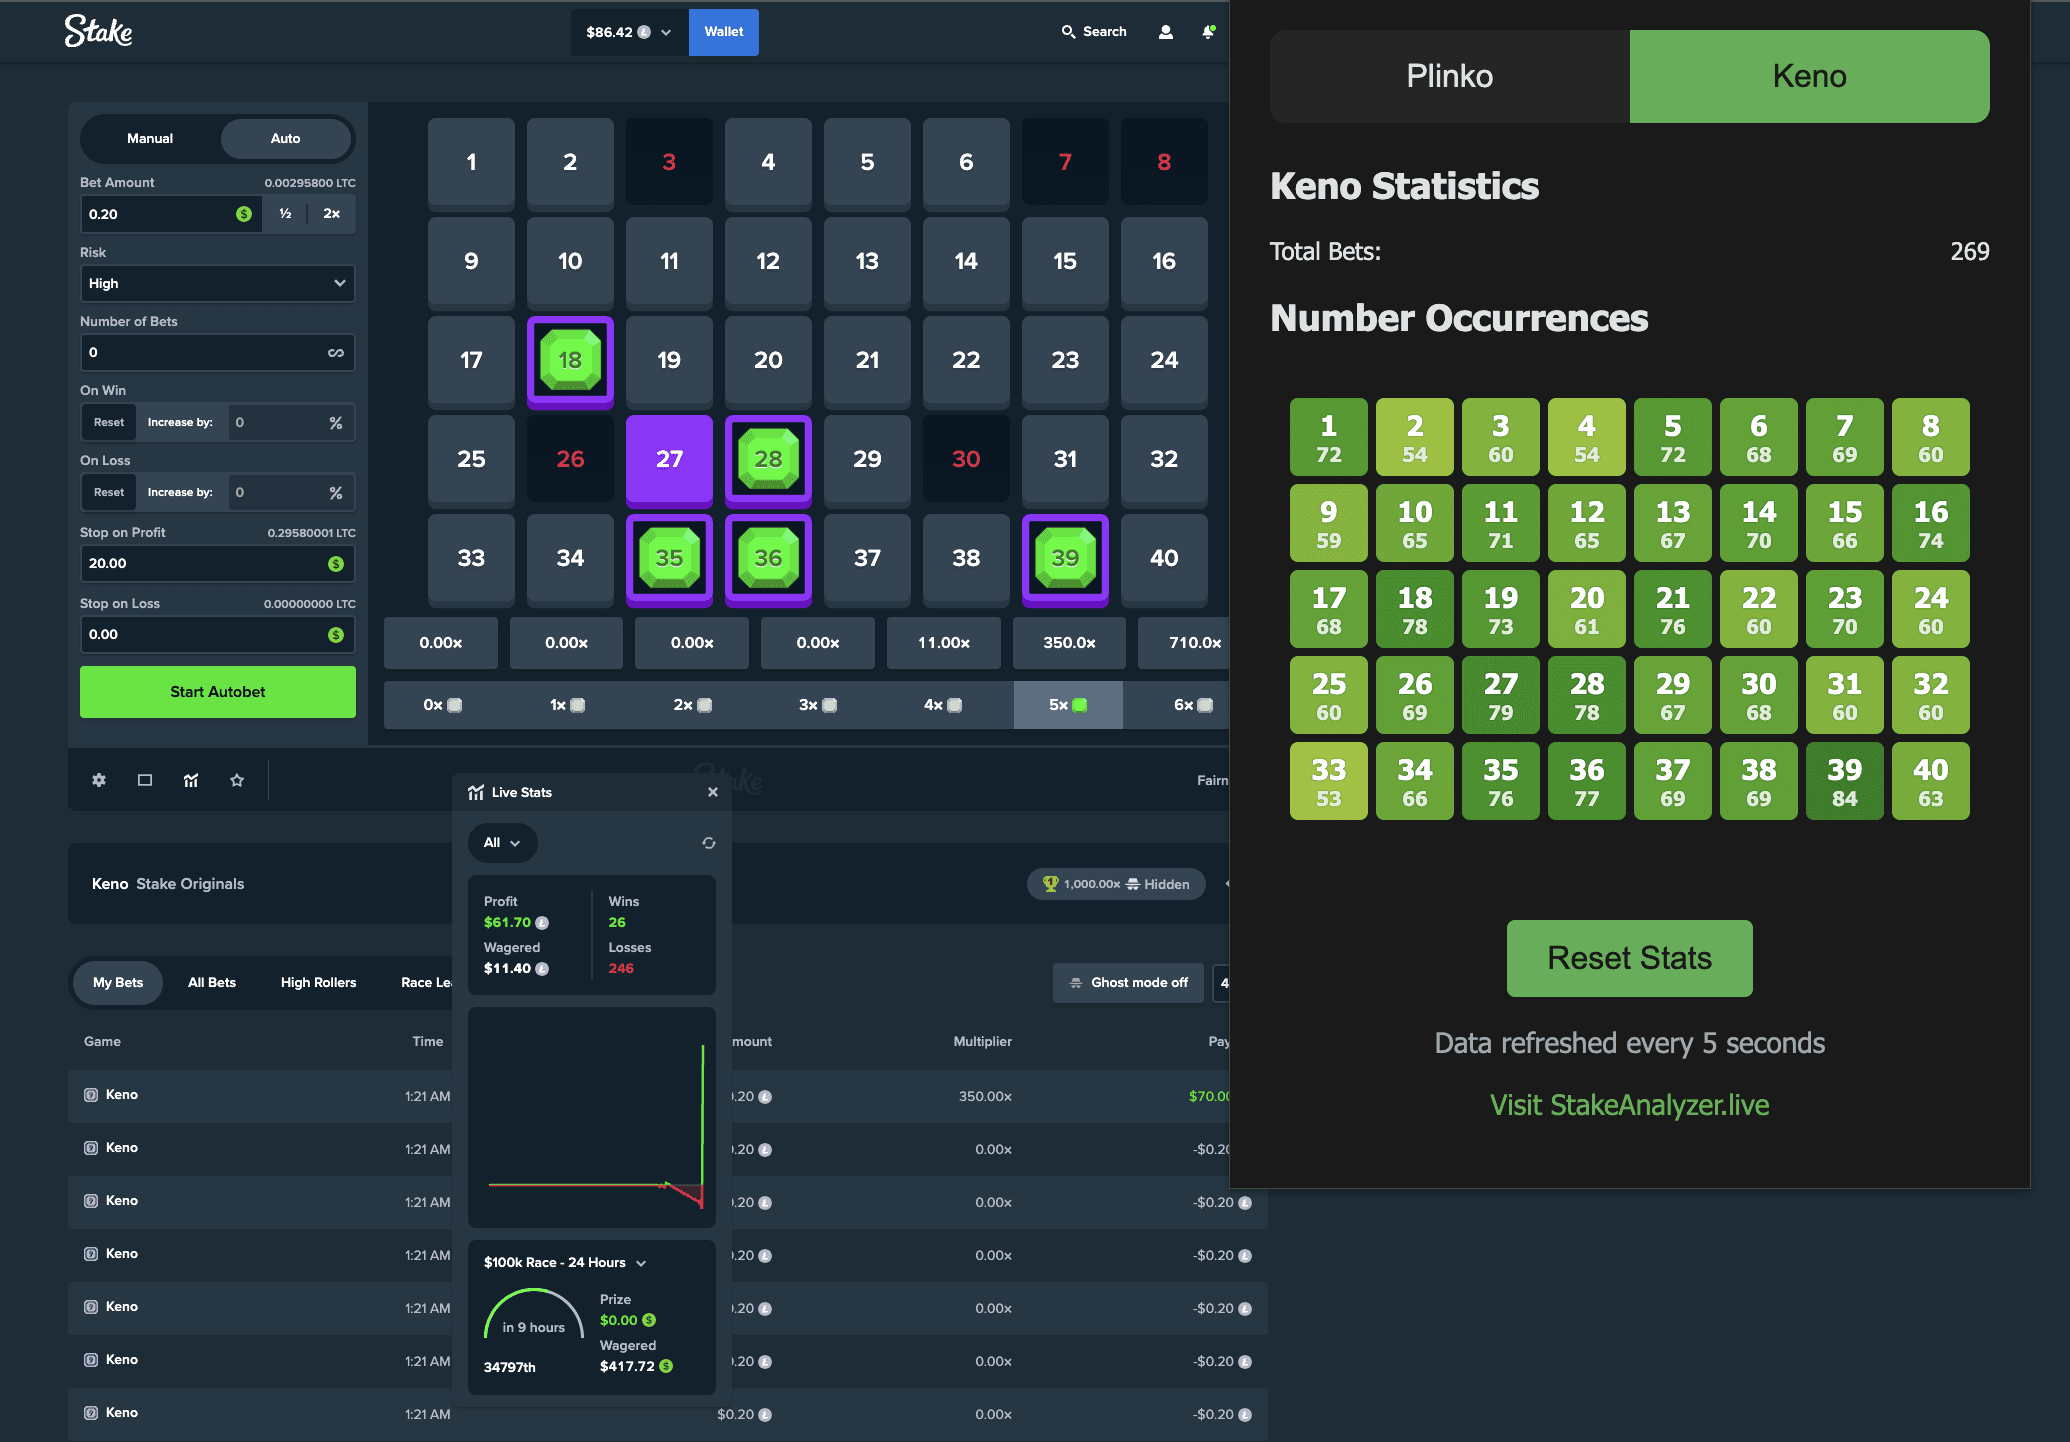This screenshot has height=1442, width=2070.
Task: Expand the Risk level dropdown
Action: coord(215,283)
